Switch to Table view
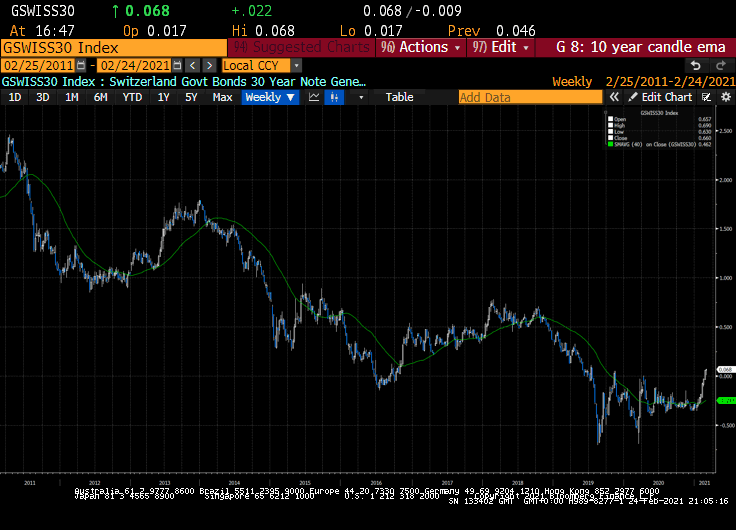Viewport: 736px width, 530px height. pos(399,97)
